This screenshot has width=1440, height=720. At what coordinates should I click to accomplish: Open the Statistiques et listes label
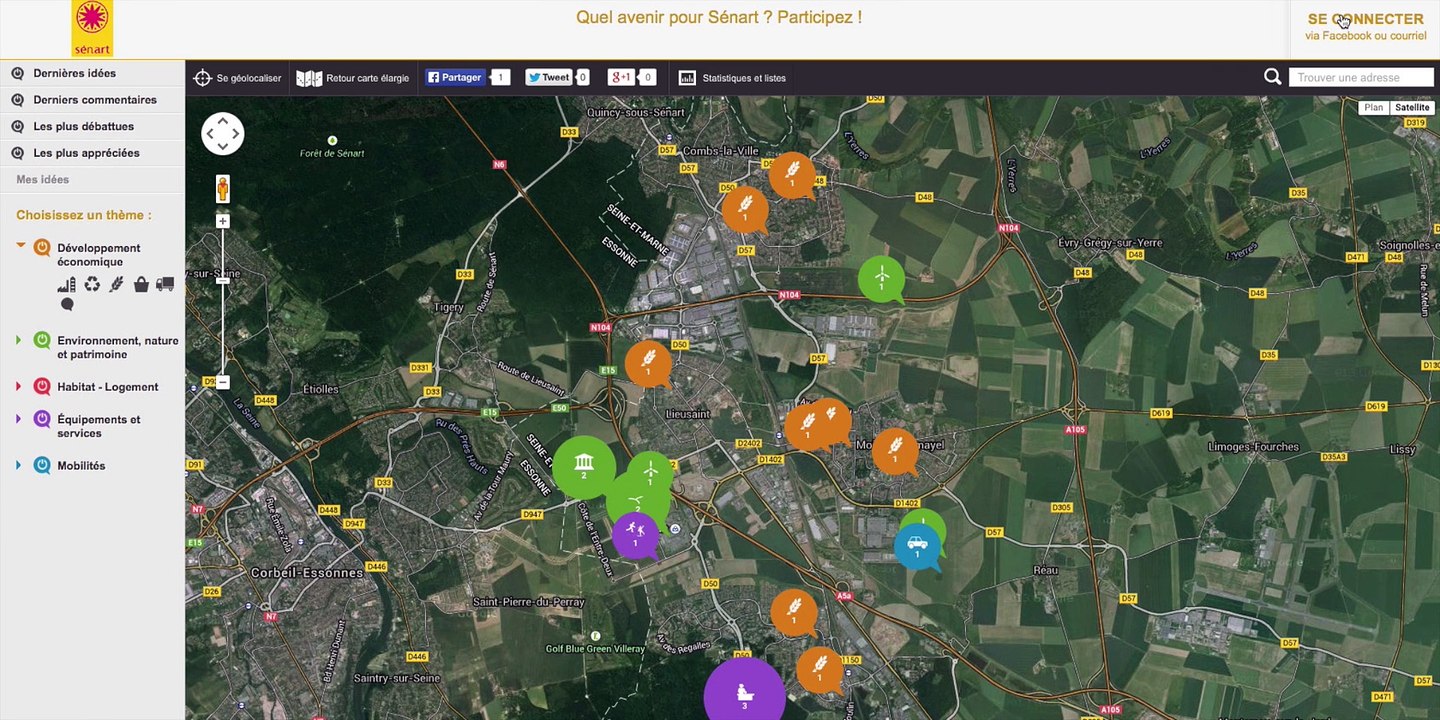744,78
